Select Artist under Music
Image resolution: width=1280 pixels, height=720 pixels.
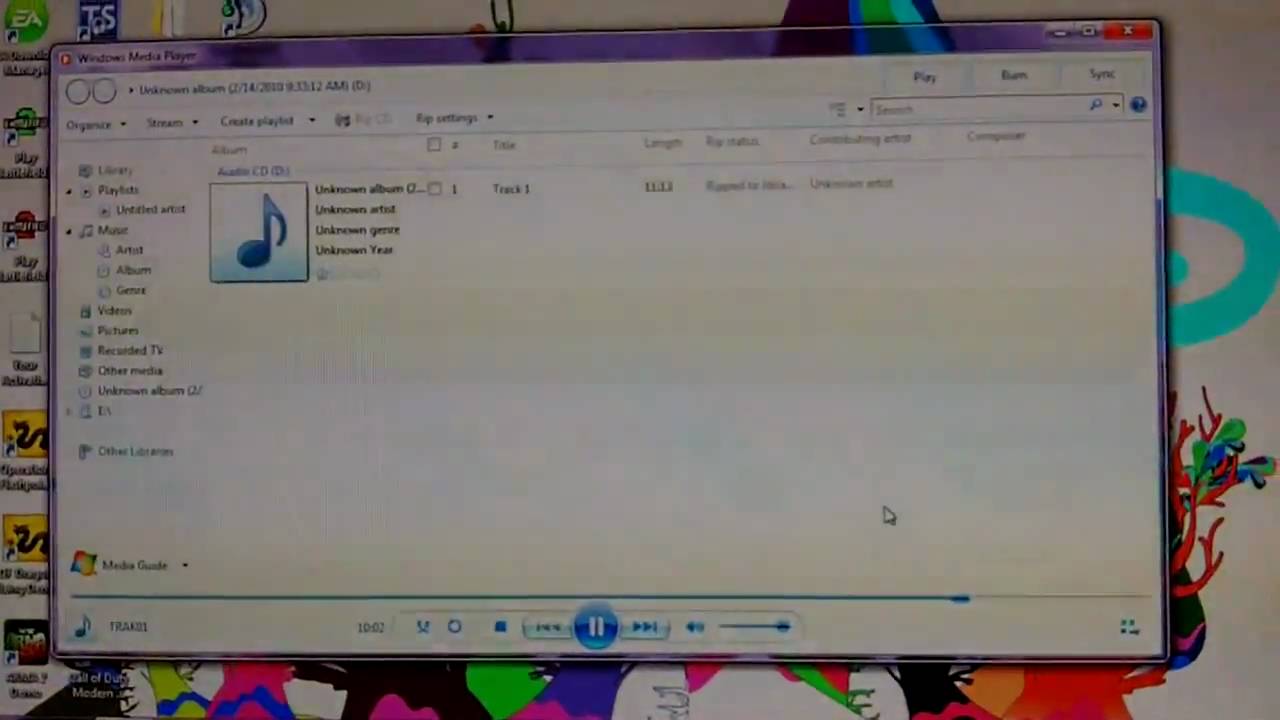point(129,250)
